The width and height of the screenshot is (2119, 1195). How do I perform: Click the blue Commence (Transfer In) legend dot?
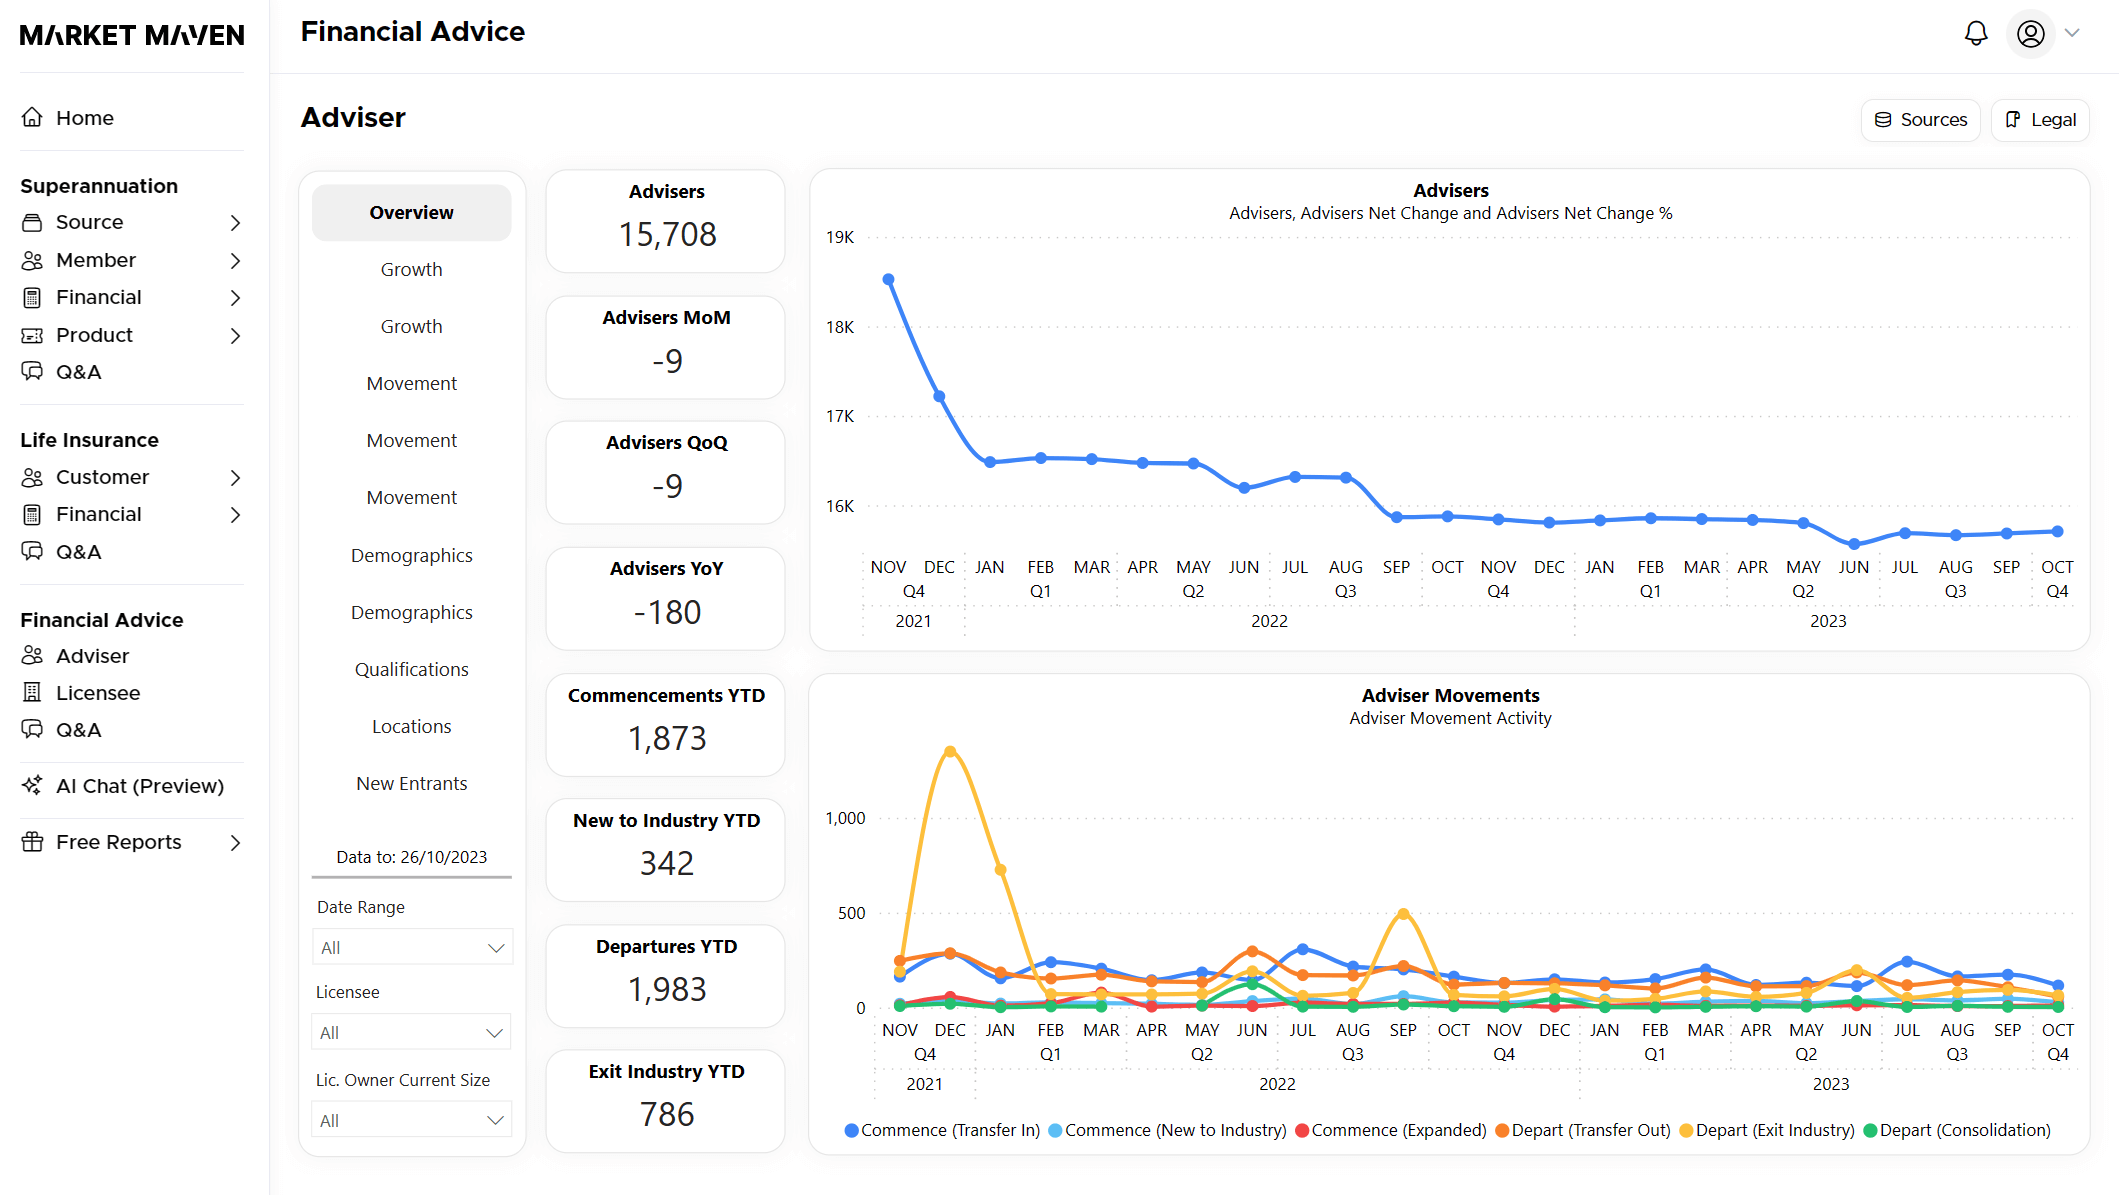click(x=851, y=1130)
